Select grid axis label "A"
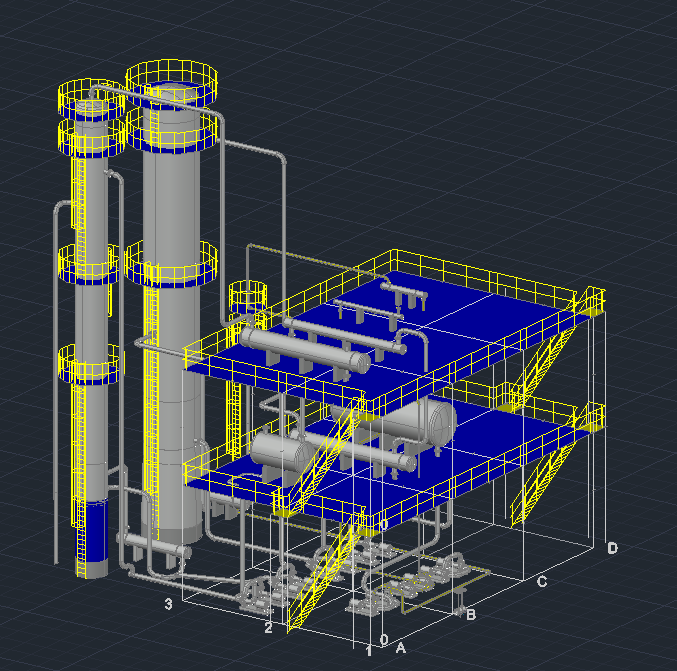The width and height of the screenshot is (677, 671). [401, 648]
